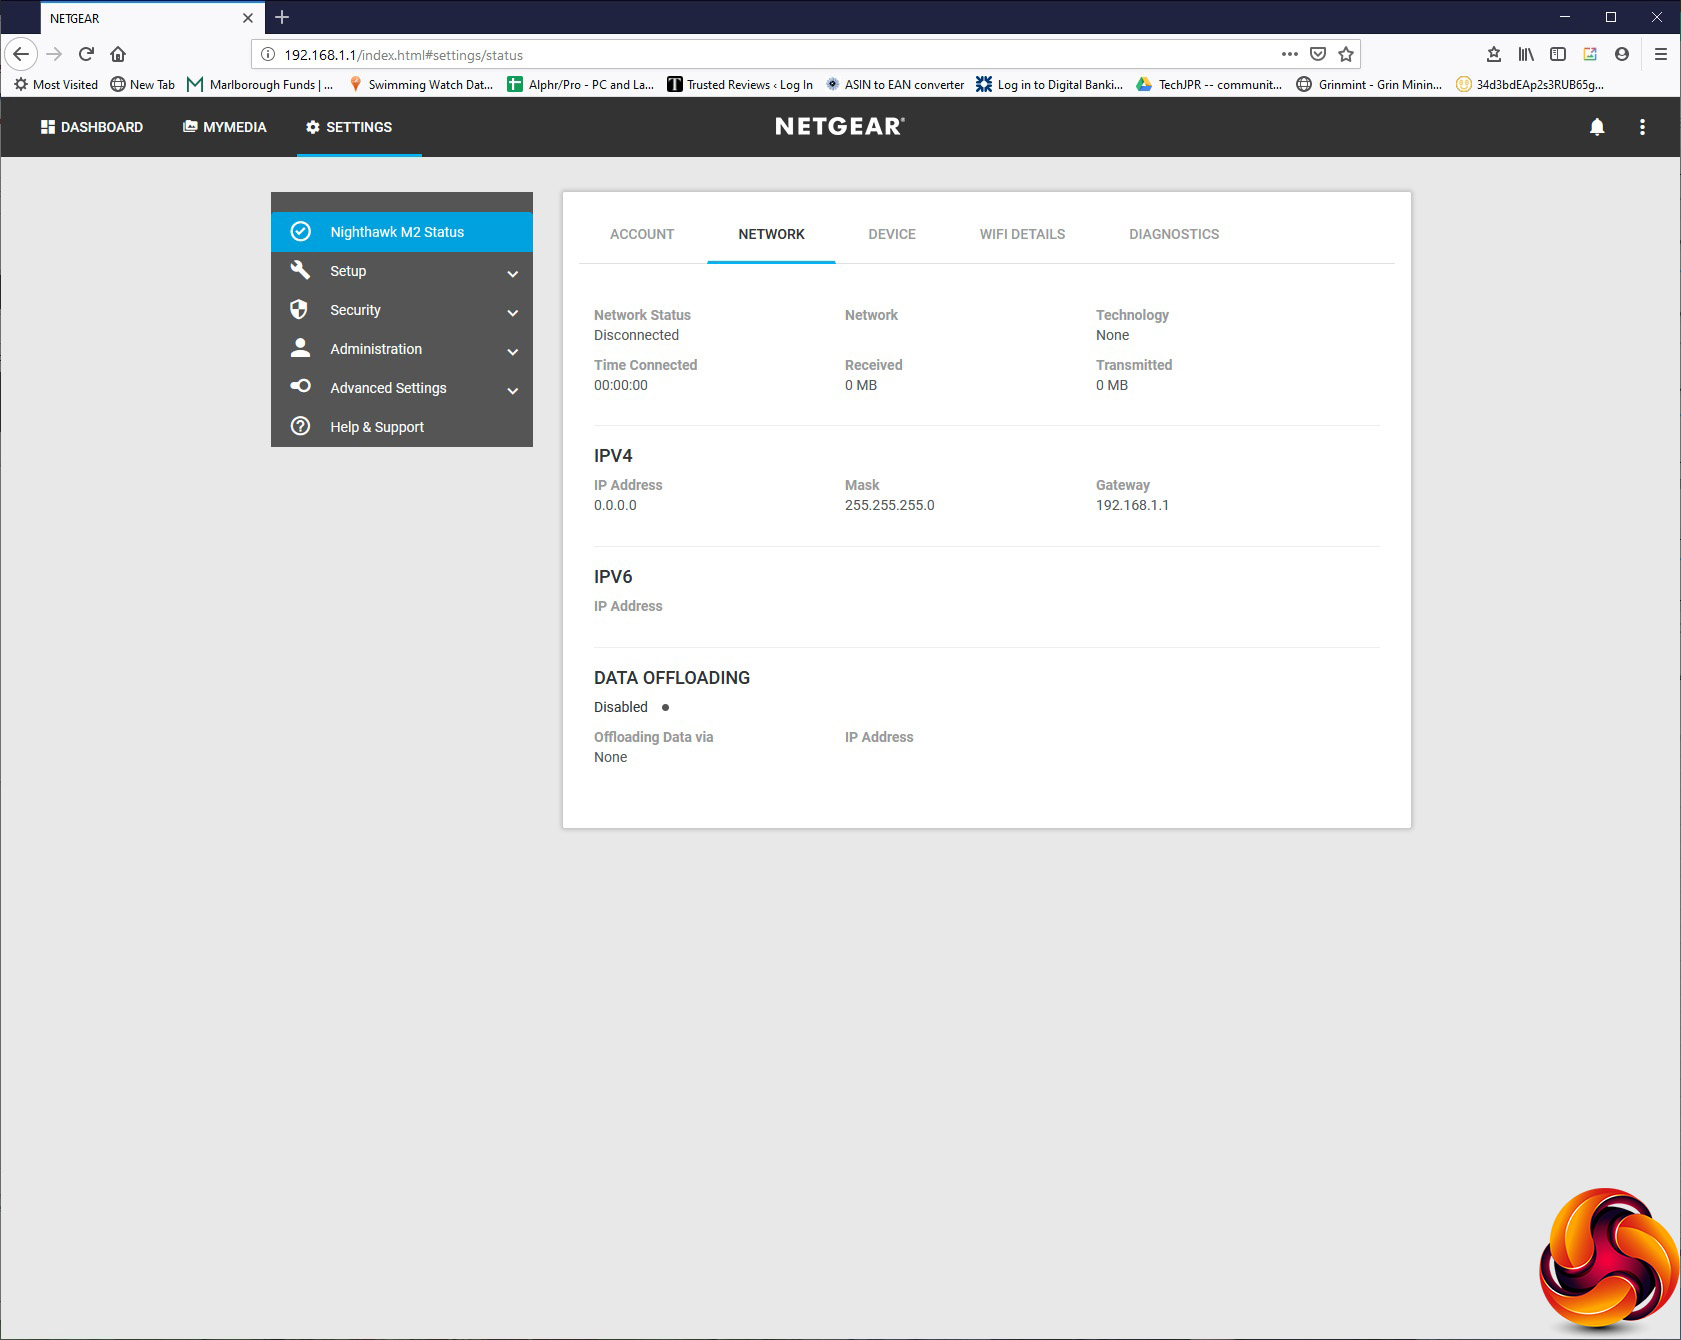1681x1340 pixels.
Task: Go forward using the browser forward arrow
Action: click(54, 54)
